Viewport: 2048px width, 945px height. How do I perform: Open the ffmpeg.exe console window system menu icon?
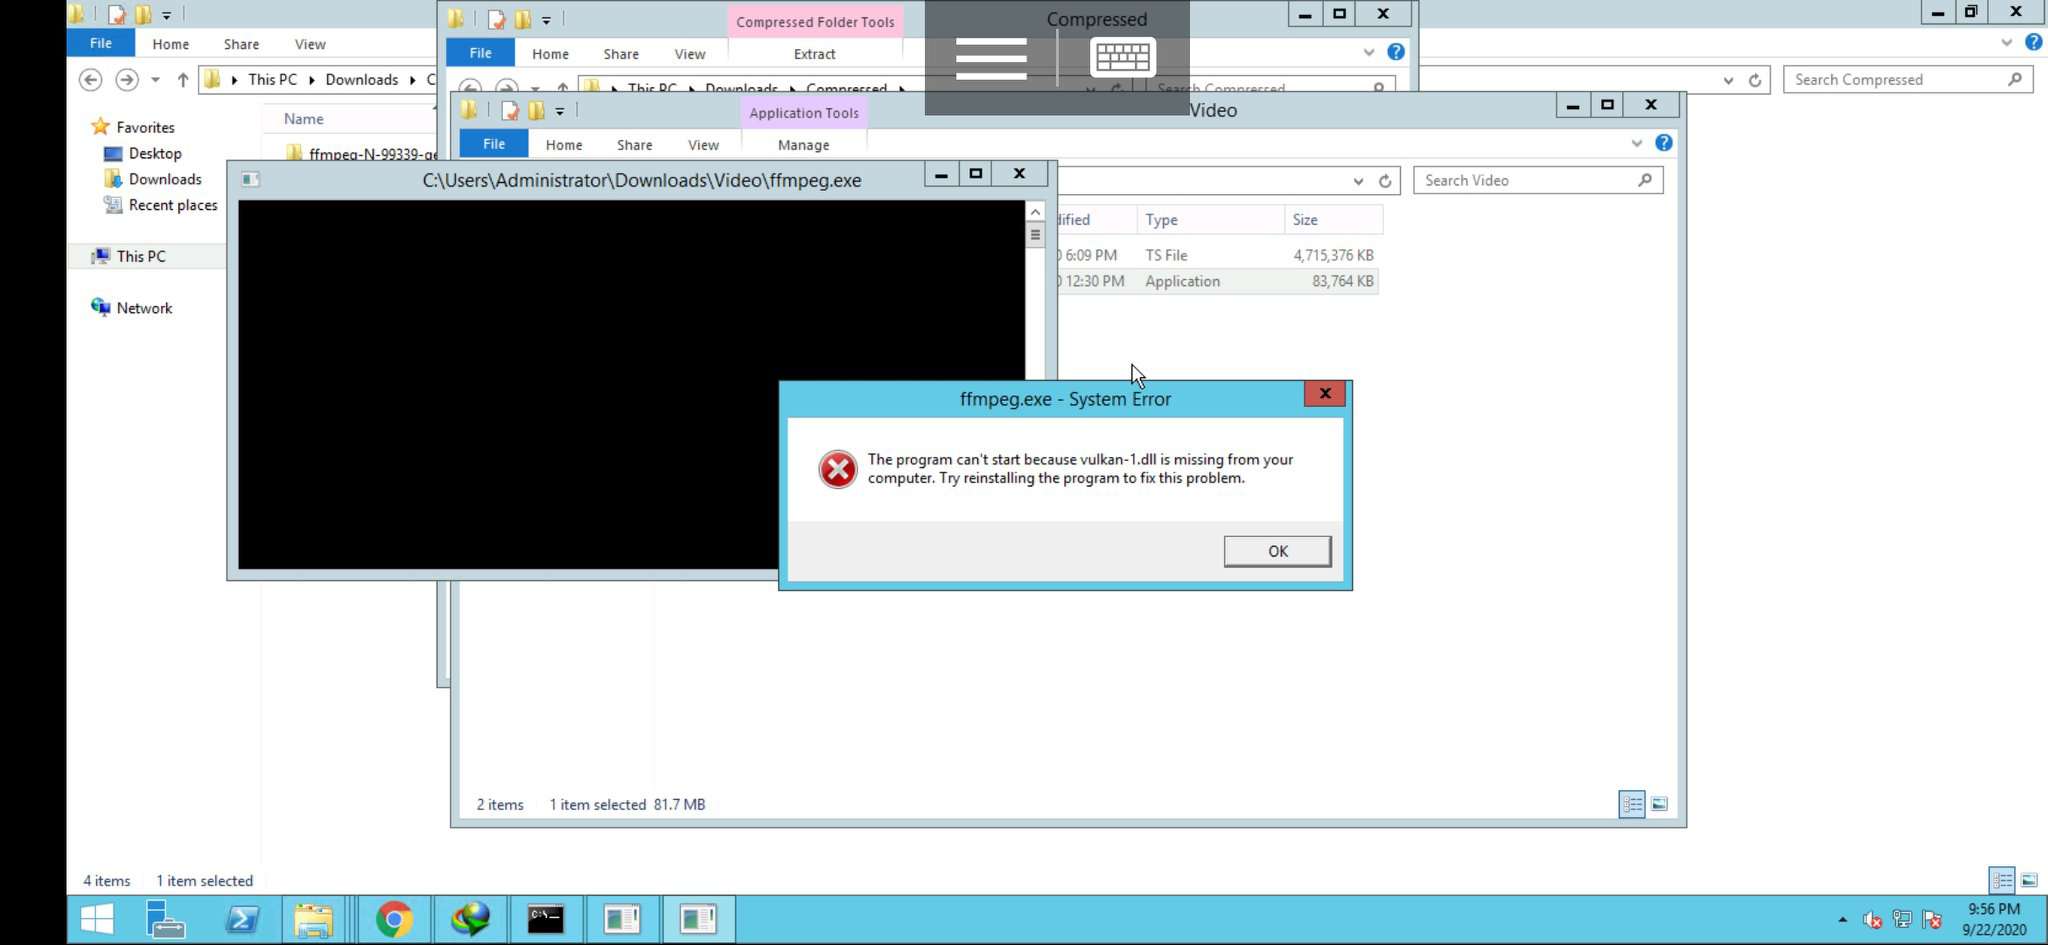click(250, 179)
